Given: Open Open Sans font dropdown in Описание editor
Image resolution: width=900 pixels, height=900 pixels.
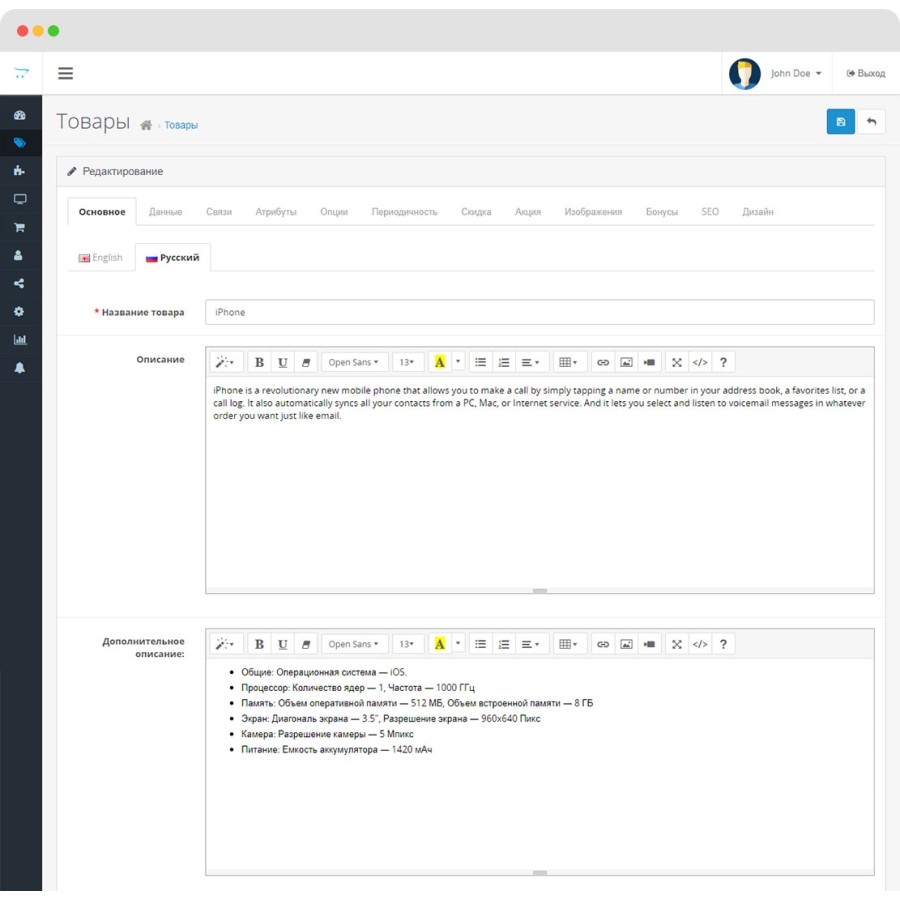Looking at the screenshot, I should (354, 362).
